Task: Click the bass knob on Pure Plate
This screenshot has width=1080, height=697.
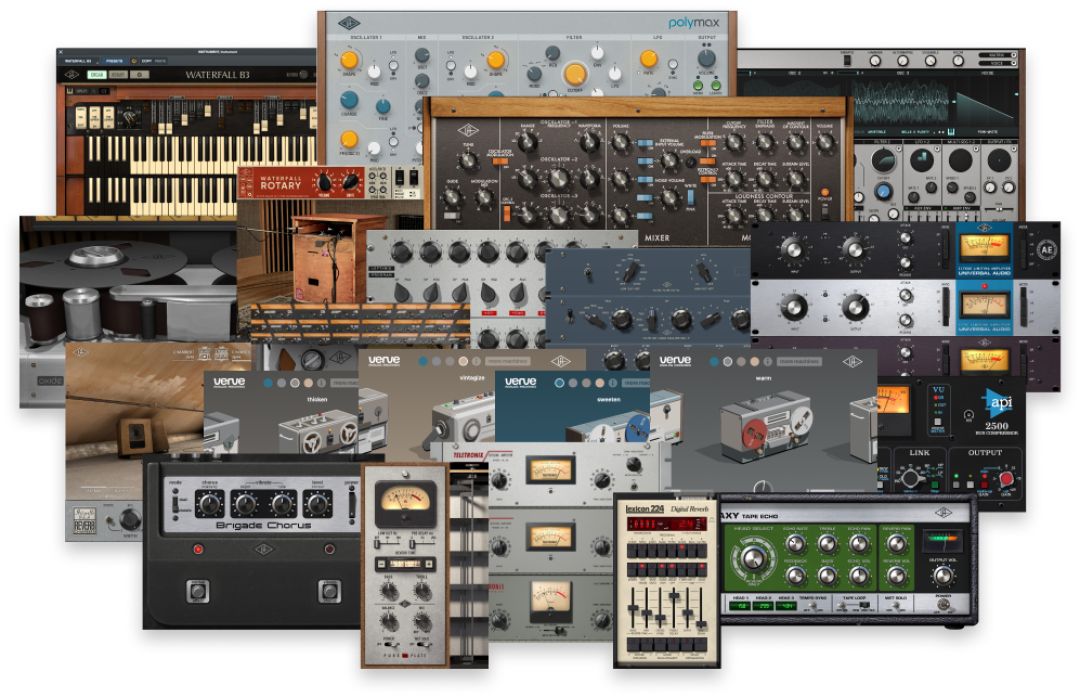Action: 388,592
